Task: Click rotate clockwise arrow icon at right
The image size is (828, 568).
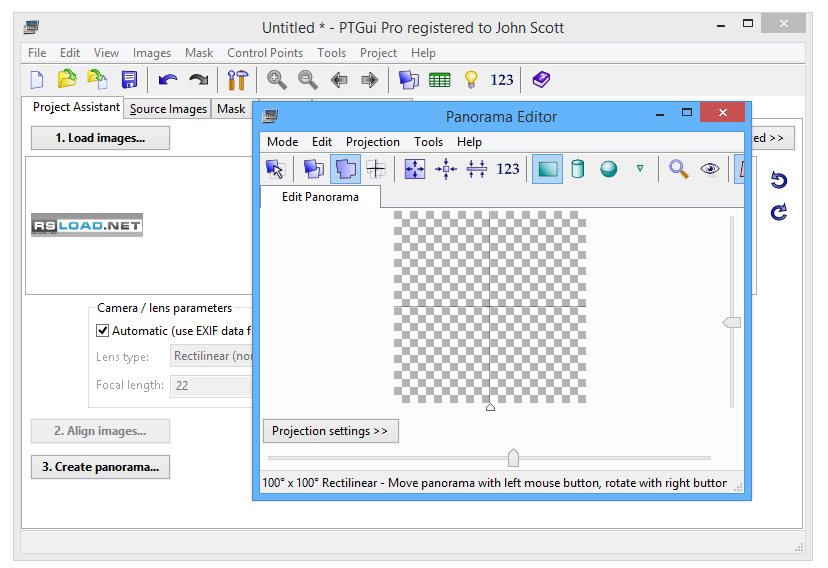Action: 778,212
